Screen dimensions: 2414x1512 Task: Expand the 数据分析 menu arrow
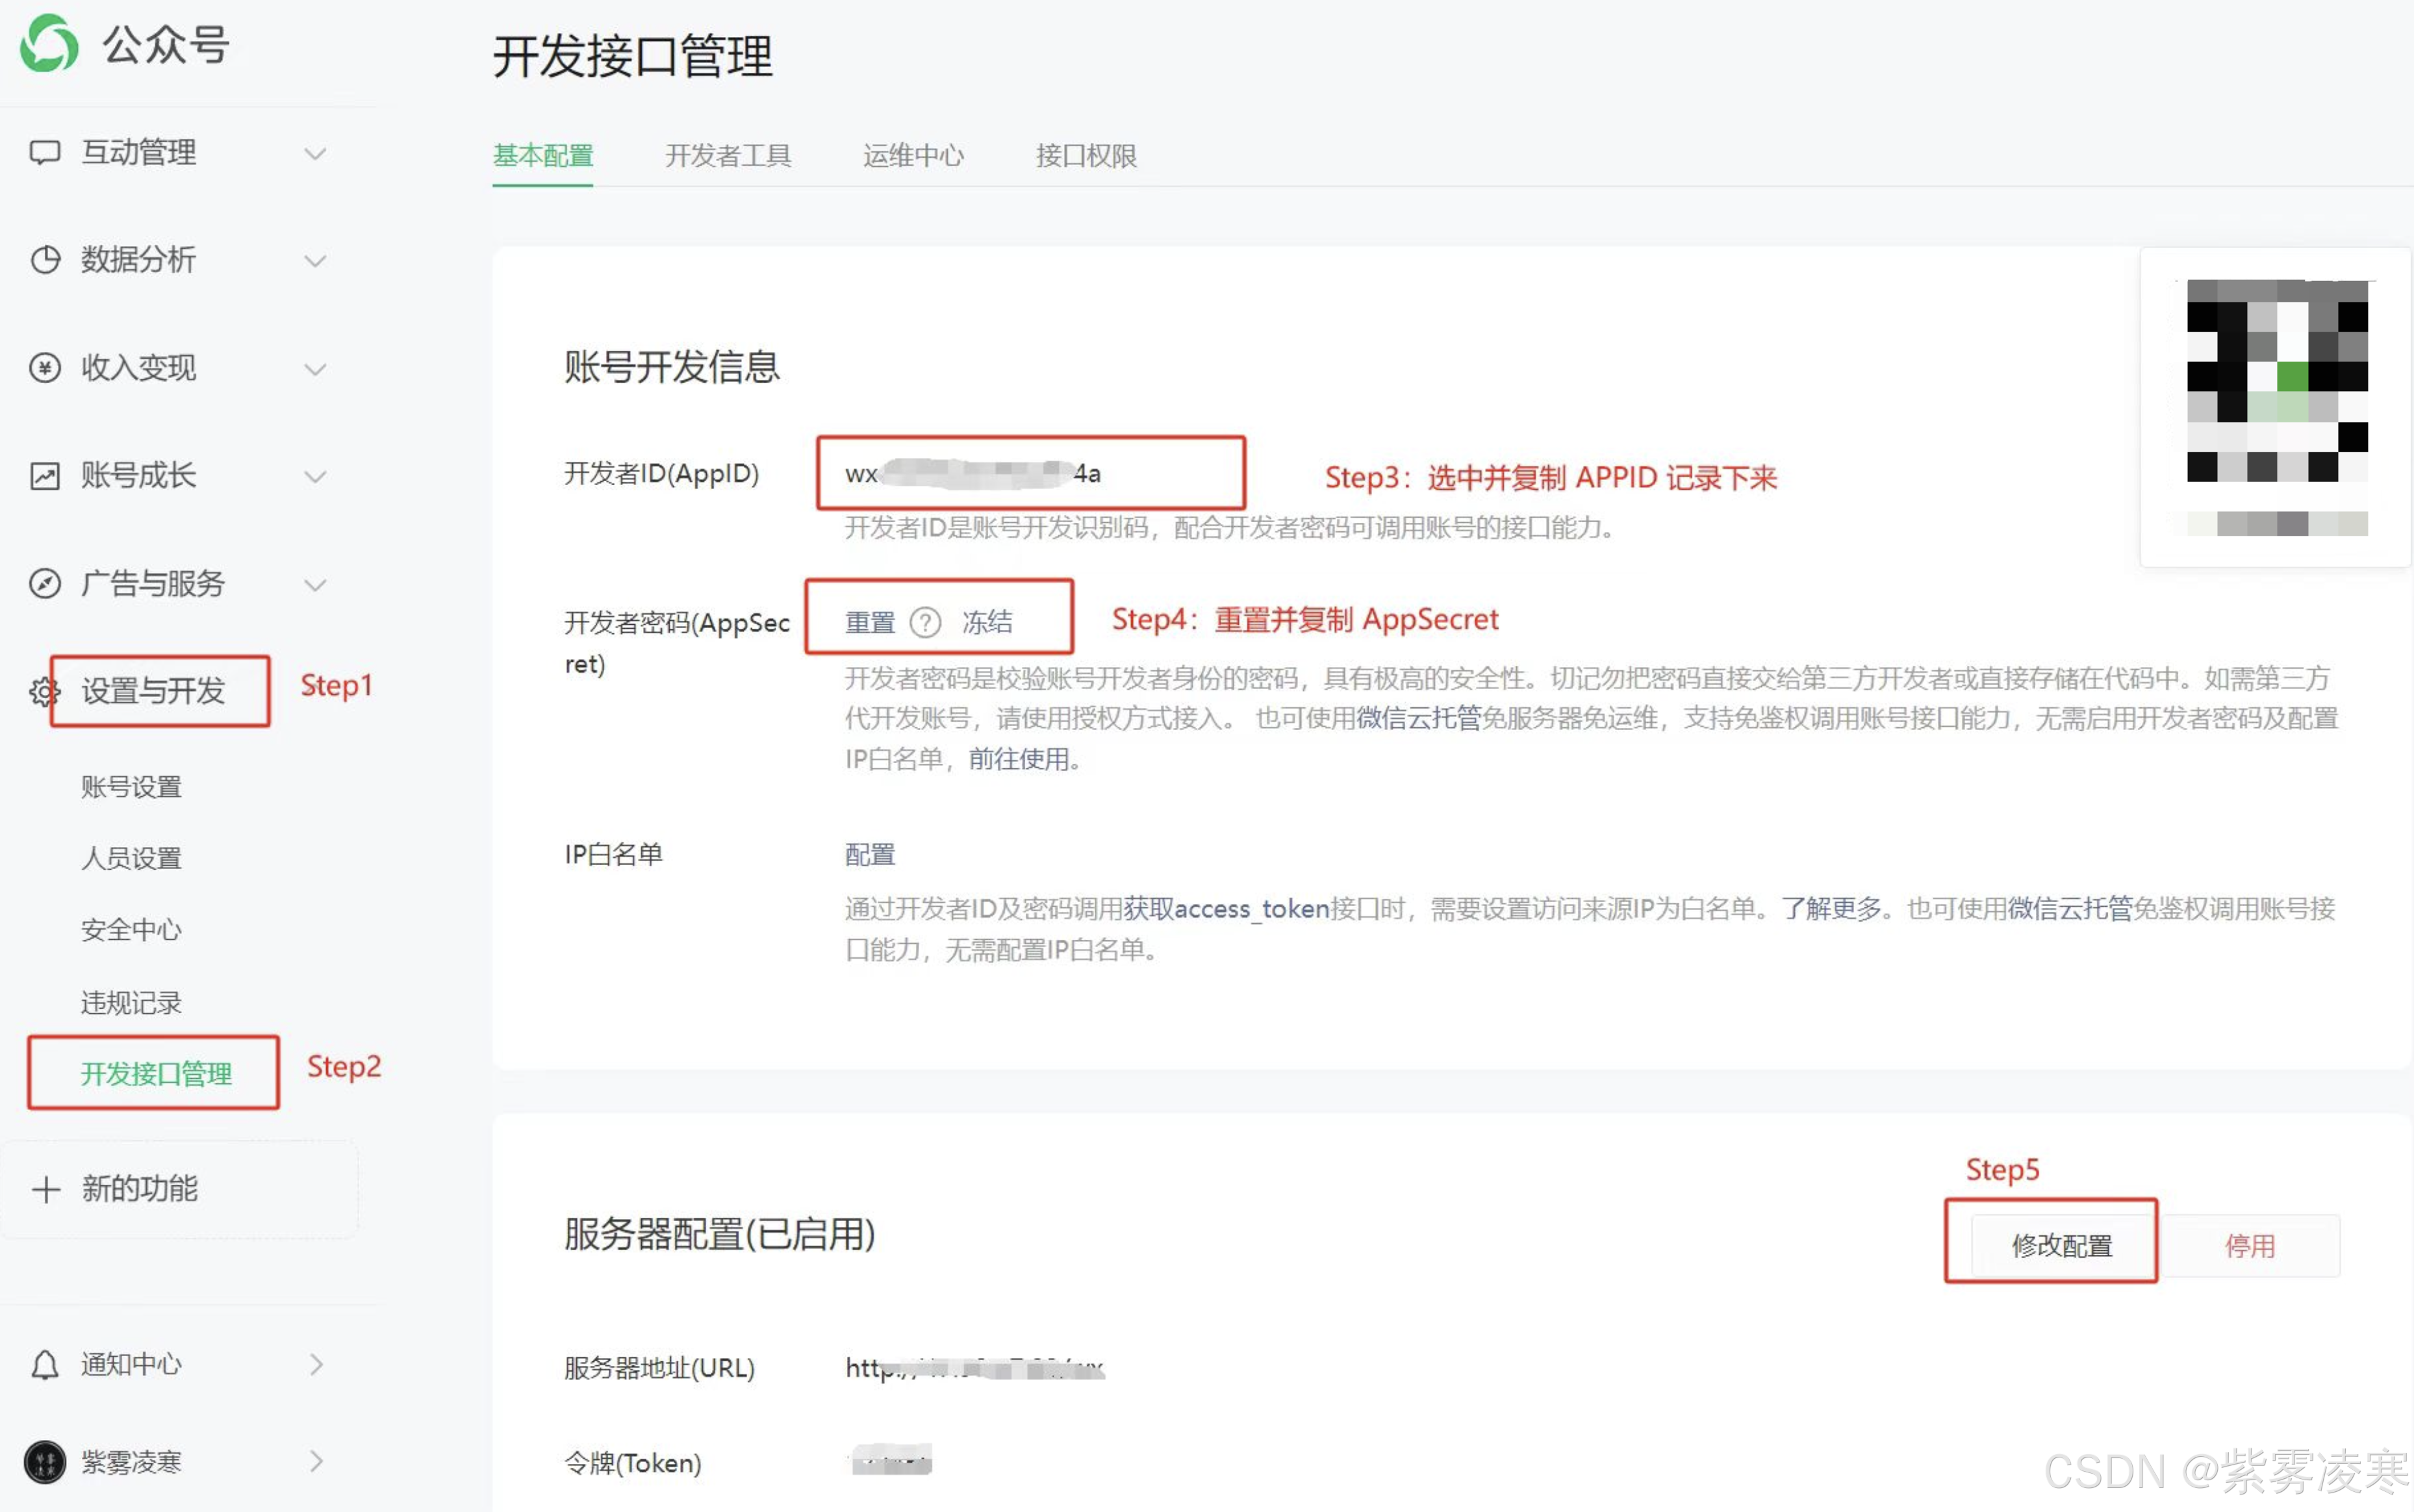315,261
